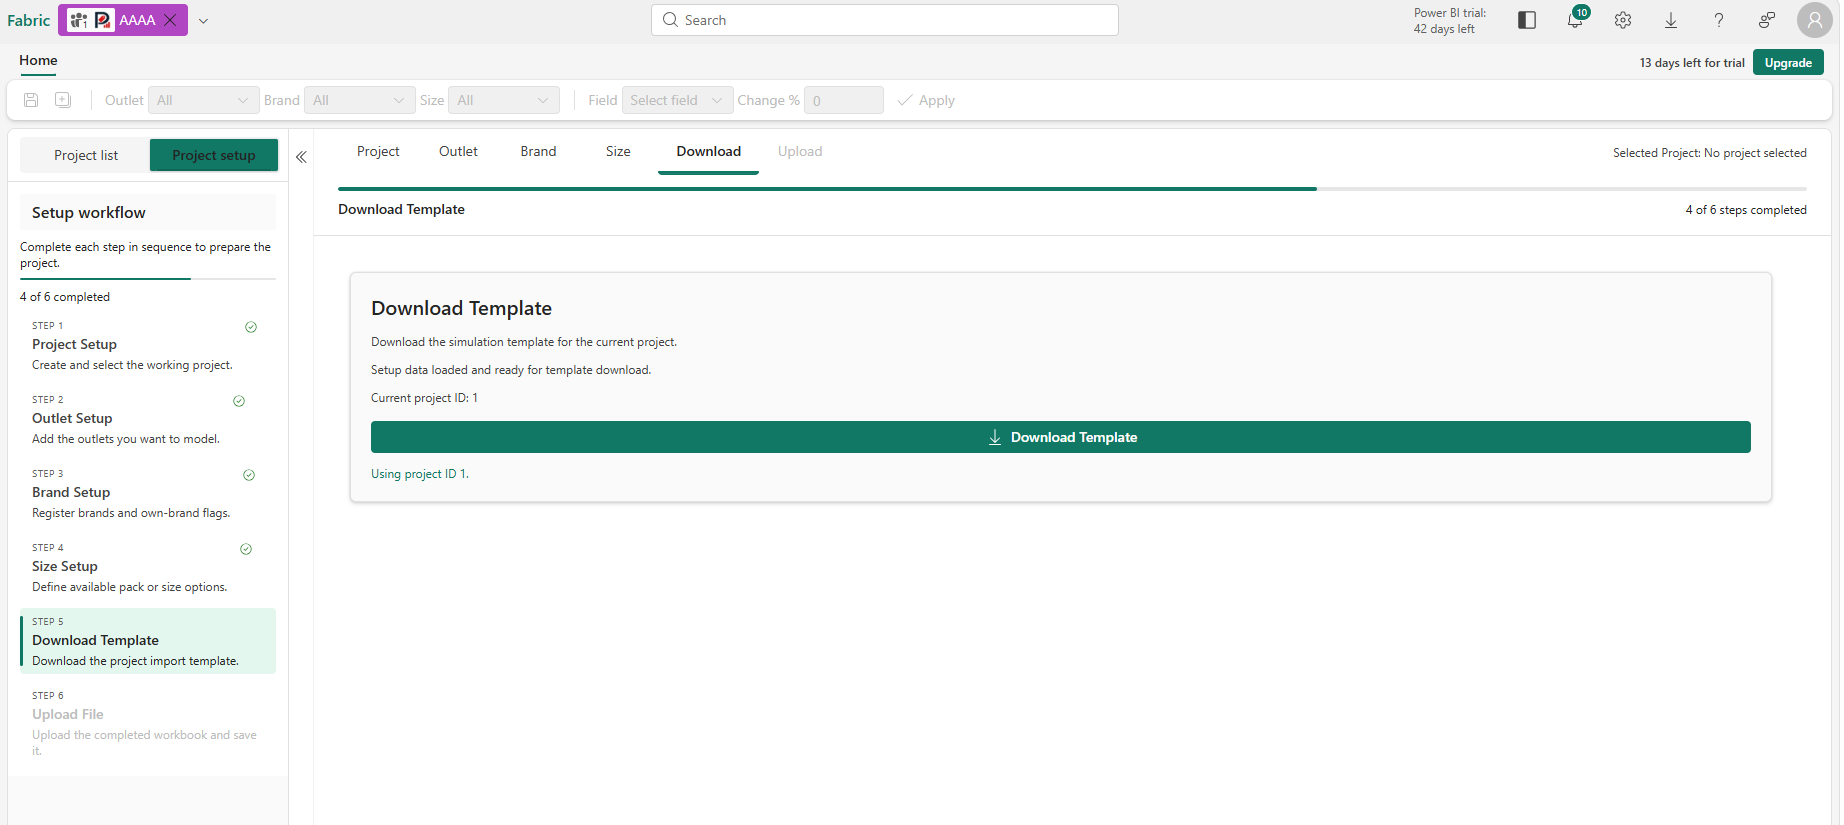
Task: Go to the Size tab
Action: pos(618,151)
